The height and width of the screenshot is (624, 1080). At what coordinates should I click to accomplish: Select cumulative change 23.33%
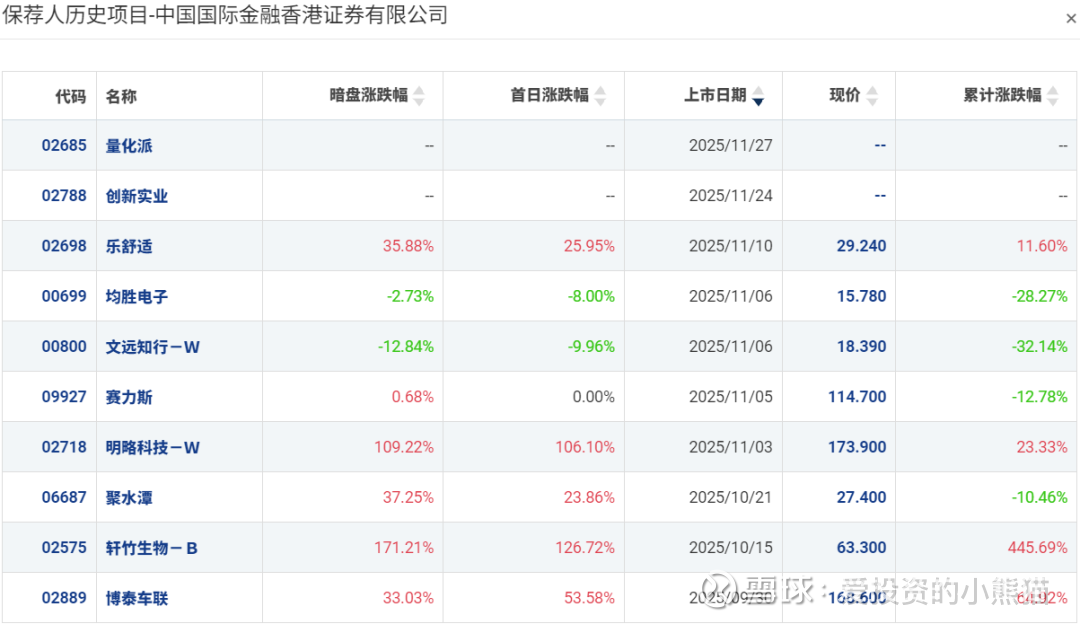(1042, 447)
